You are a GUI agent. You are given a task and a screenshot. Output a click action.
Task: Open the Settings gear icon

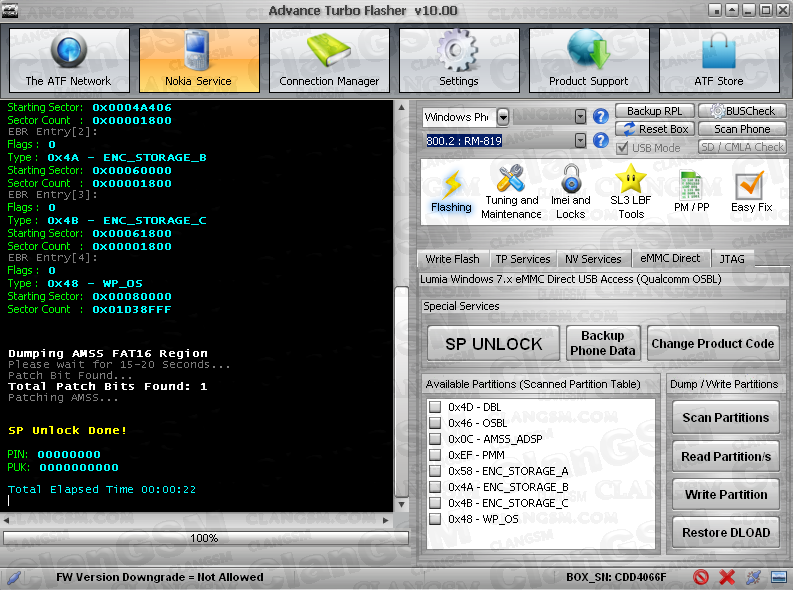(457, 51)
